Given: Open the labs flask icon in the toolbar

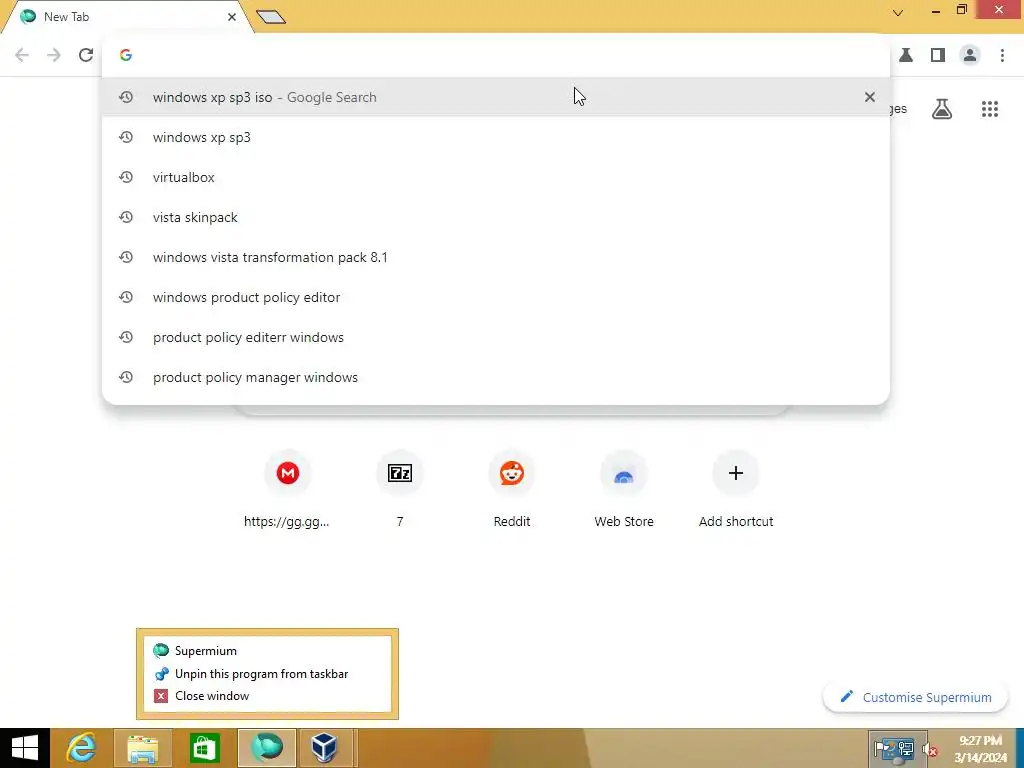Looking at the screenshot, I should click(906, 56).
